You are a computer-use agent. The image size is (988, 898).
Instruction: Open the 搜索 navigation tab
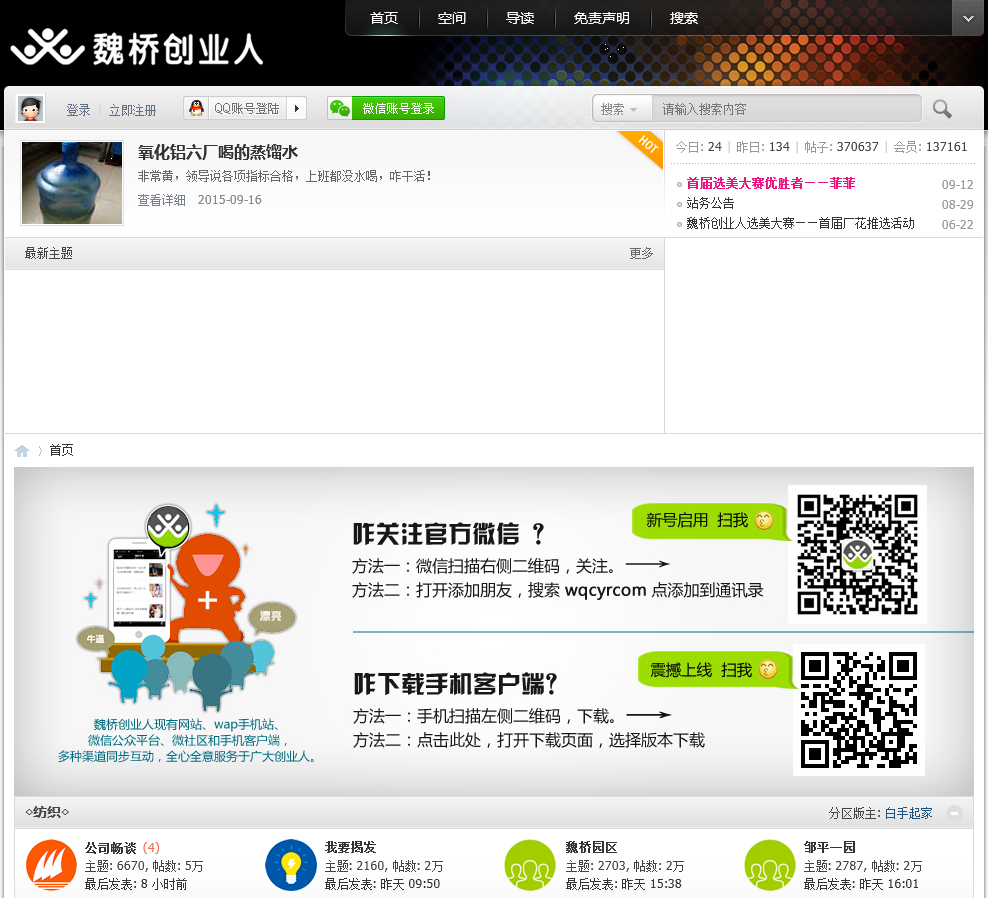pyautogui.click(x=684, y=18)
